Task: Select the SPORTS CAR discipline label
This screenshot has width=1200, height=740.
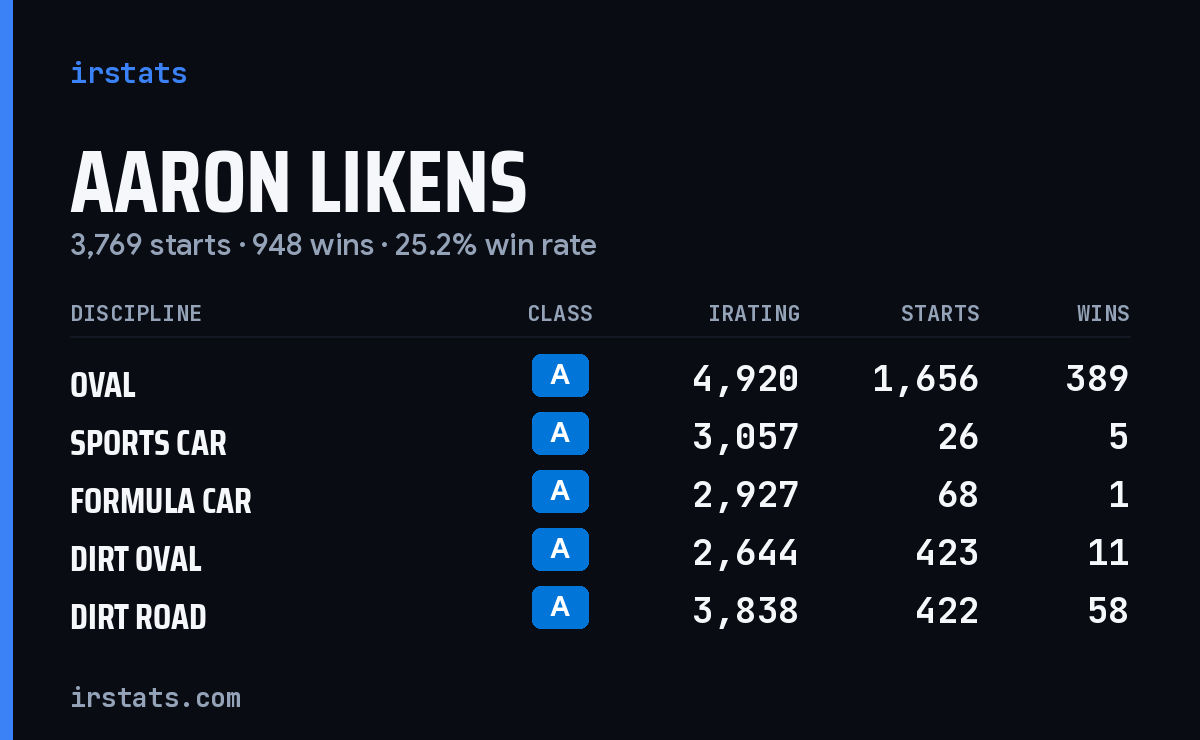Action: [148, 443]
